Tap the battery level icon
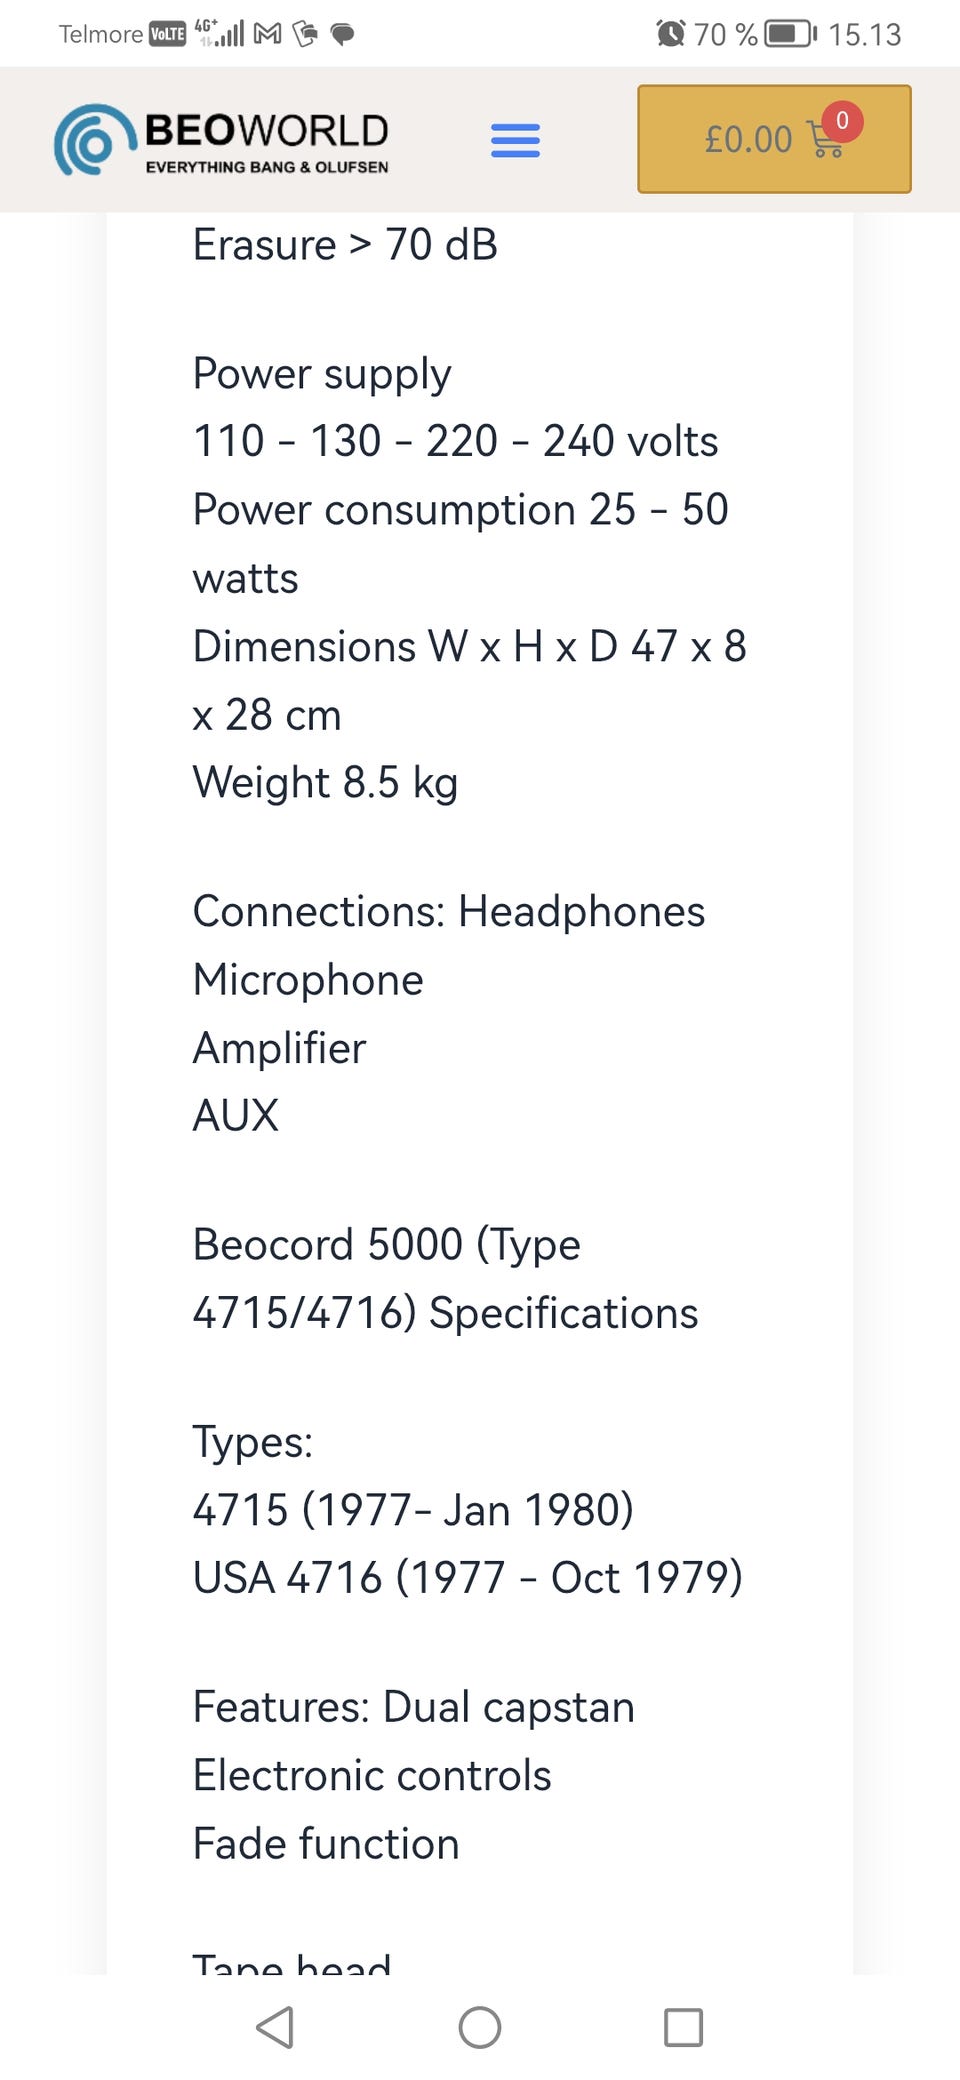Screen dimensions: 960x2080 click(790, 34)
